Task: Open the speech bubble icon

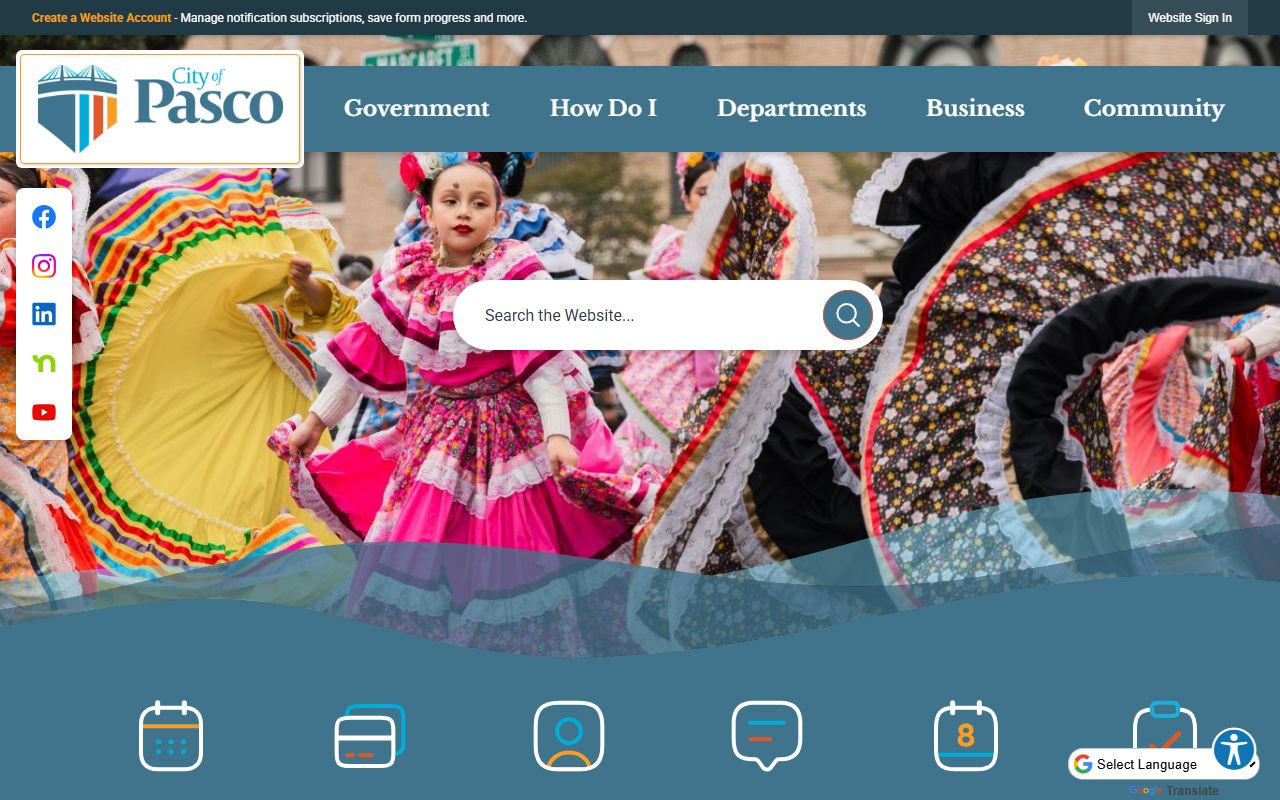Action: [x=767, y=736]
